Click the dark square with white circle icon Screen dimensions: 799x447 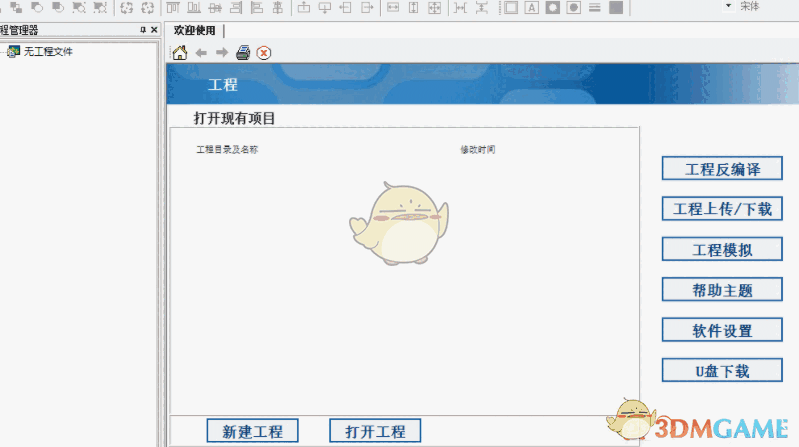pyautogui.click(x=553, y=8)
